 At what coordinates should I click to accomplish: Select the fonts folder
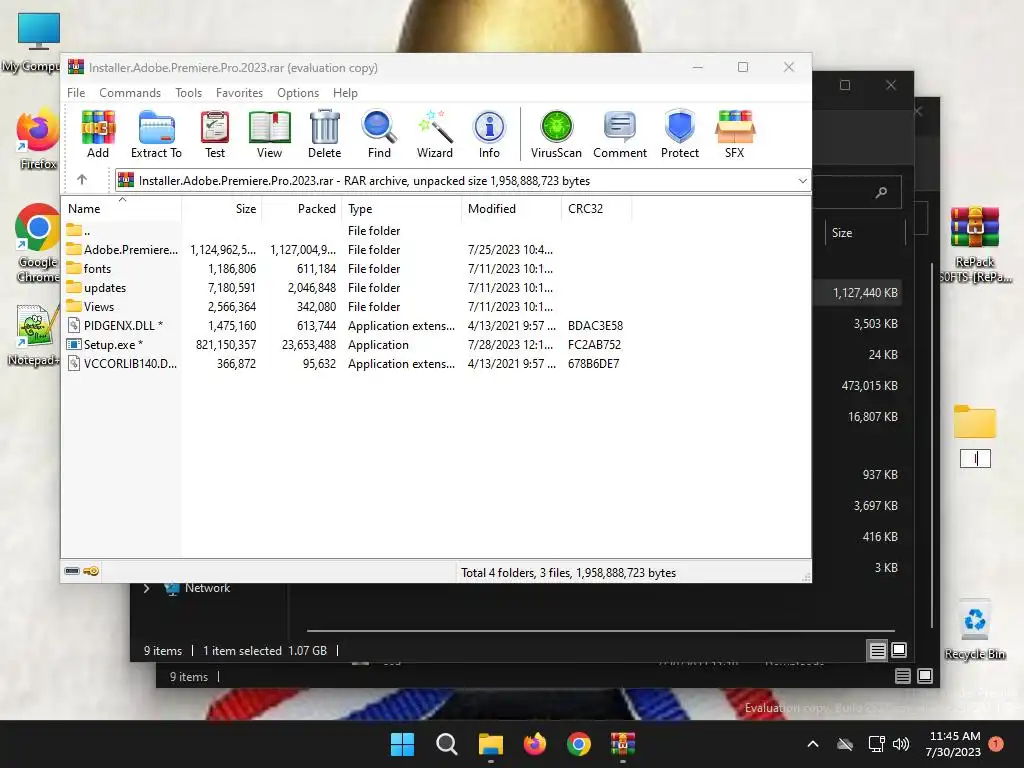(346, 268)
